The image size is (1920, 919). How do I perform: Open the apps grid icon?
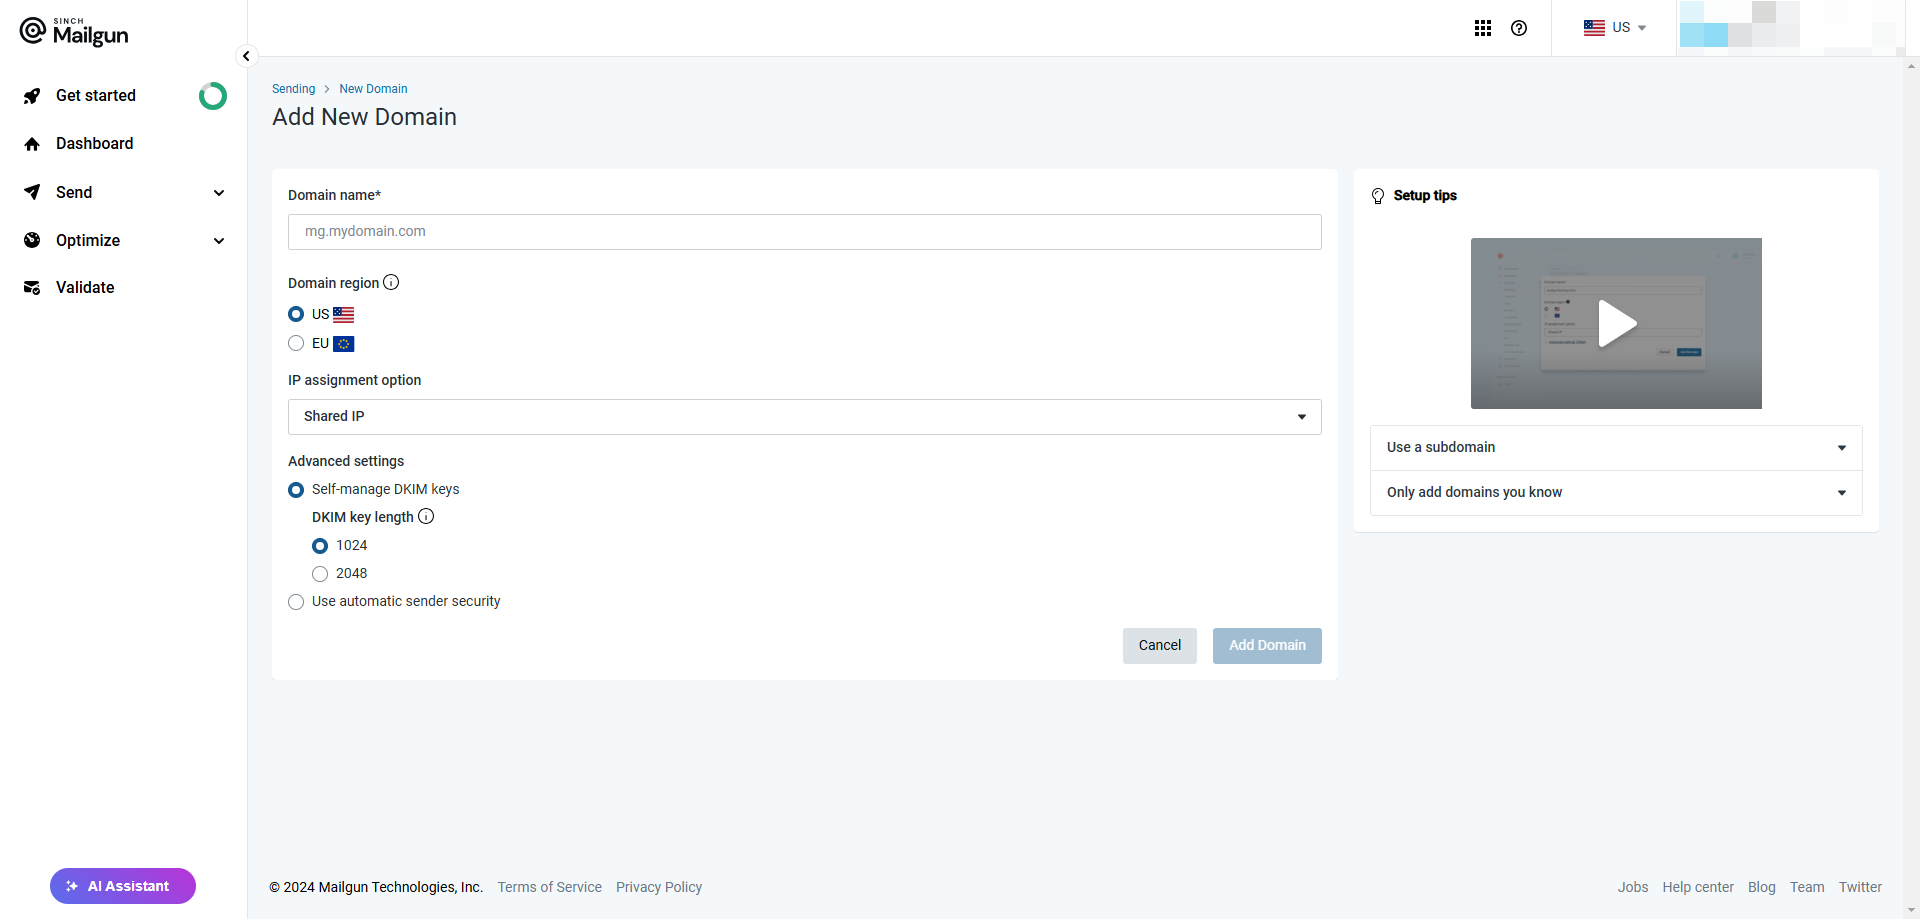pyautogui.click(x=1483, y=28)
